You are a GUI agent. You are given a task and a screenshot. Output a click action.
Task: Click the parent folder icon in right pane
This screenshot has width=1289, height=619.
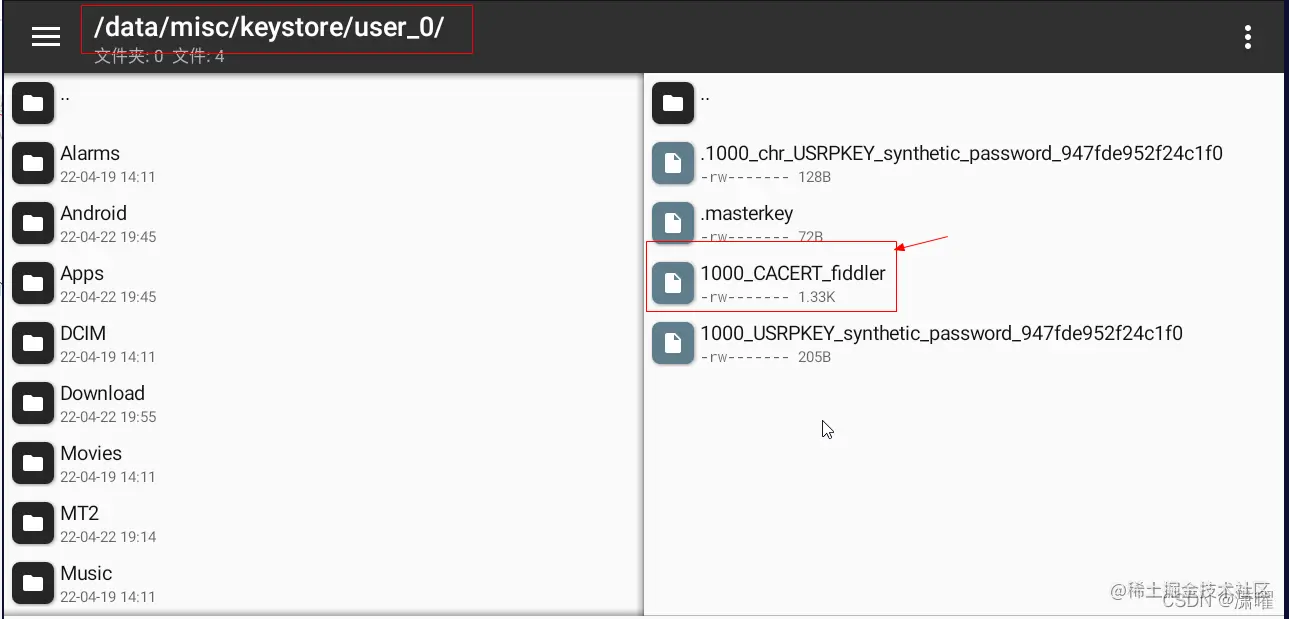click(673, 103)
